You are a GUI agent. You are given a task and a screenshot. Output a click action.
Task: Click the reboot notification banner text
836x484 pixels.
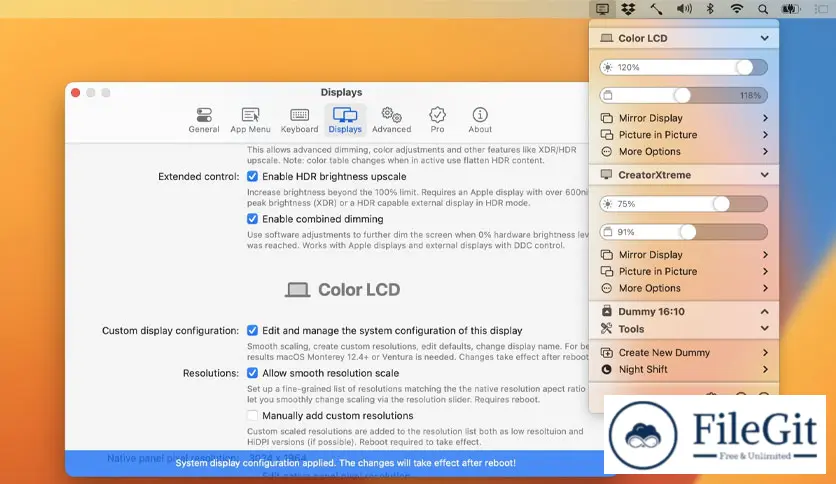[x=345, y=463]
